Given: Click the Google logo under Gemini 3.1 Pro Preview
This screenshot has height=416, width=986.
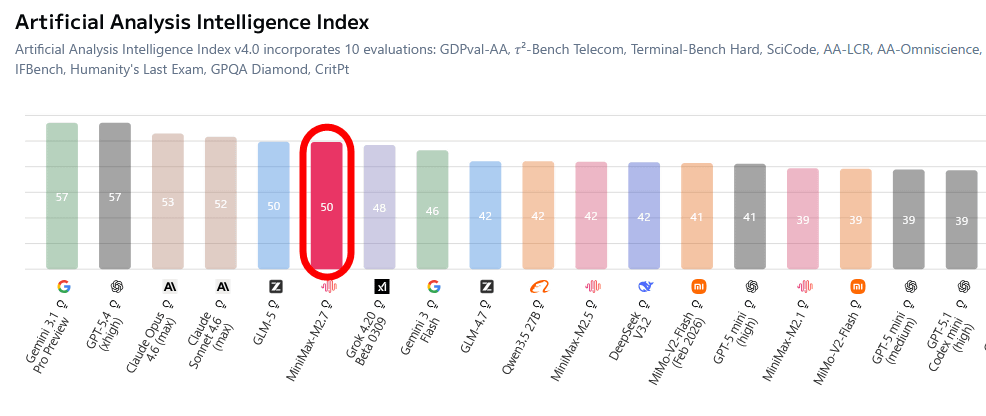Looking at the screenshot, I should tap(63, 286).
